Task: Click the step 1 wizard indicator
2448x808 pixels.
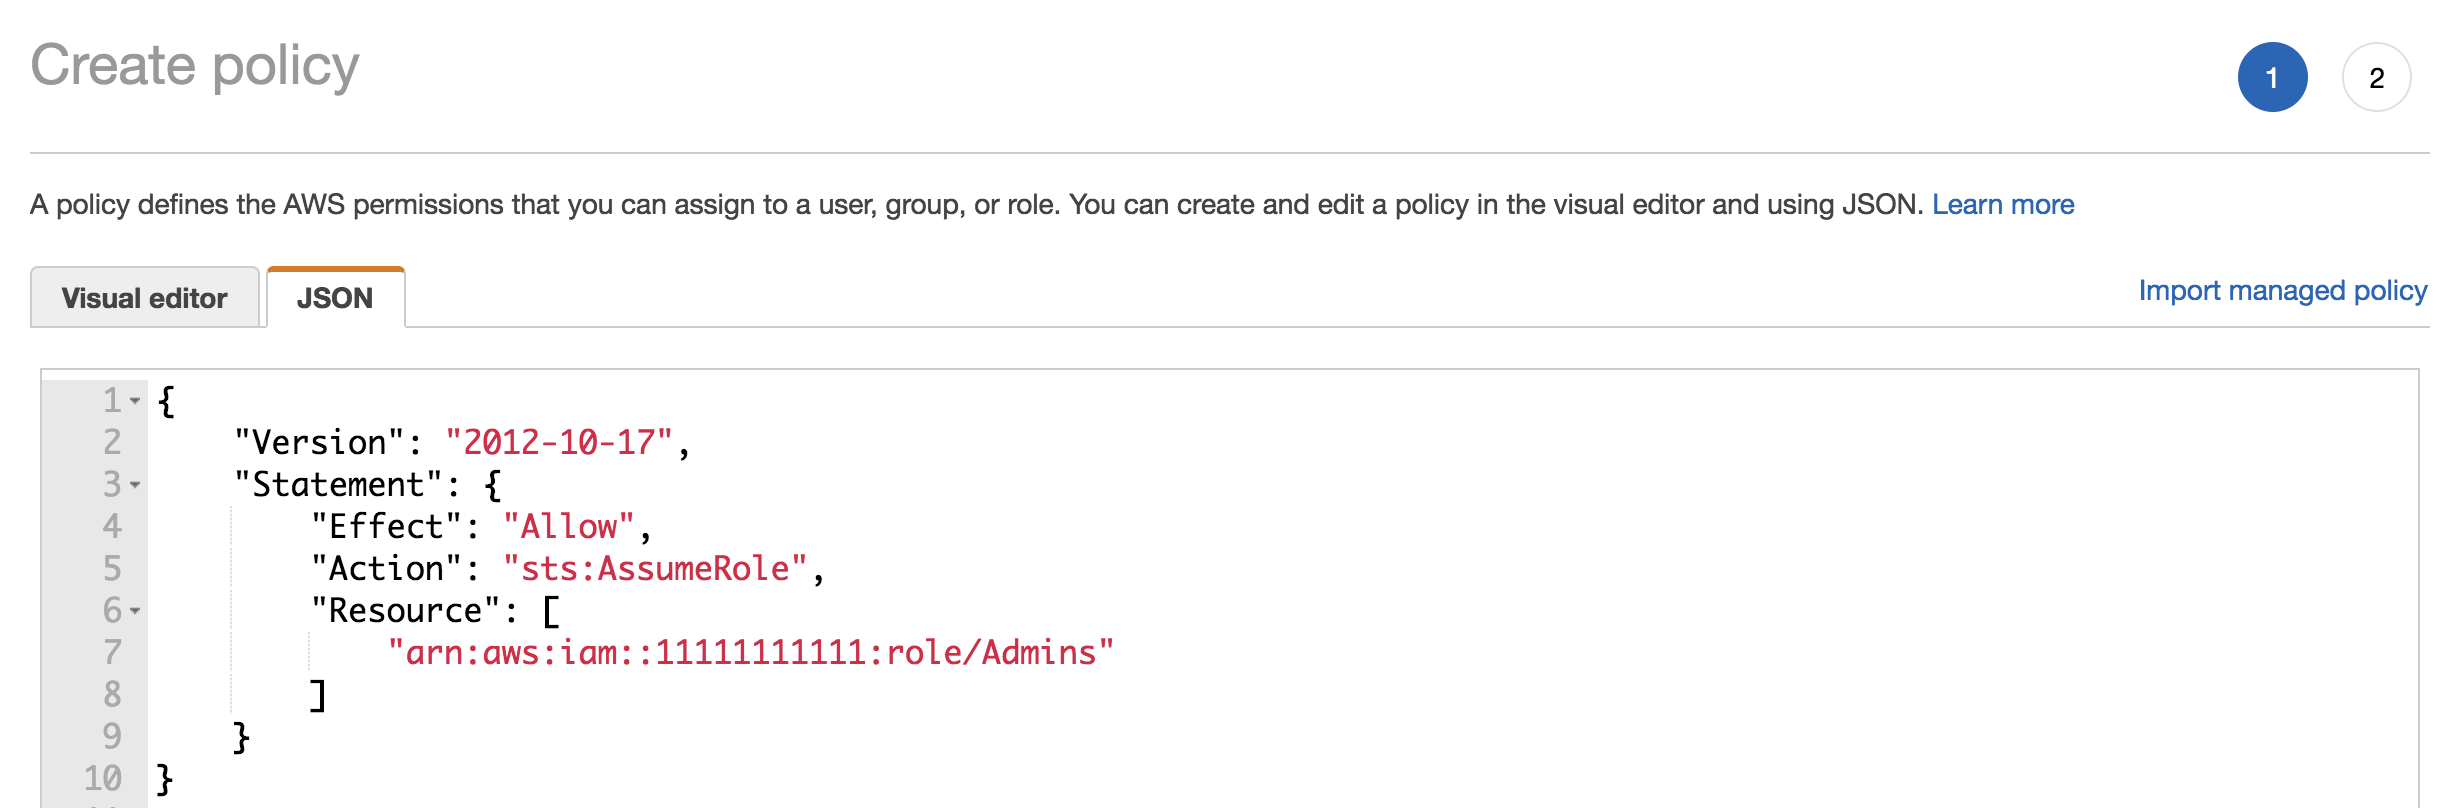Action: [x=2271, y=77]
